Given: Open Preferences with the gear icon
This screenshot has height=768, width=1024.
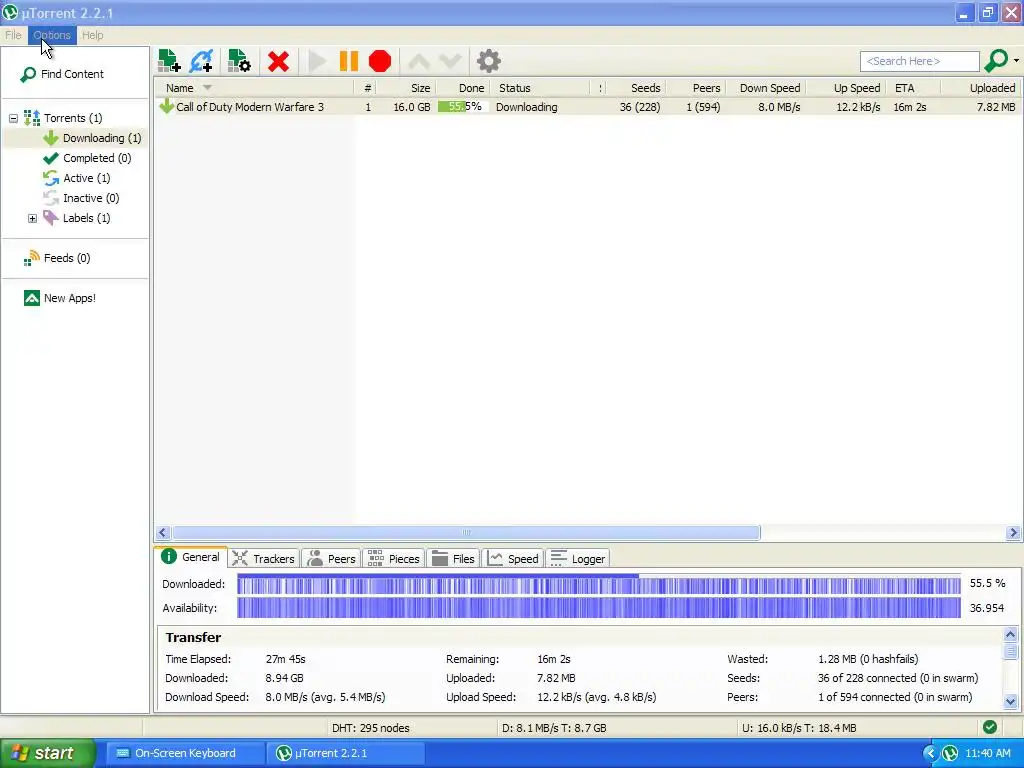Looking at the screenshot, I should (488, 61).
